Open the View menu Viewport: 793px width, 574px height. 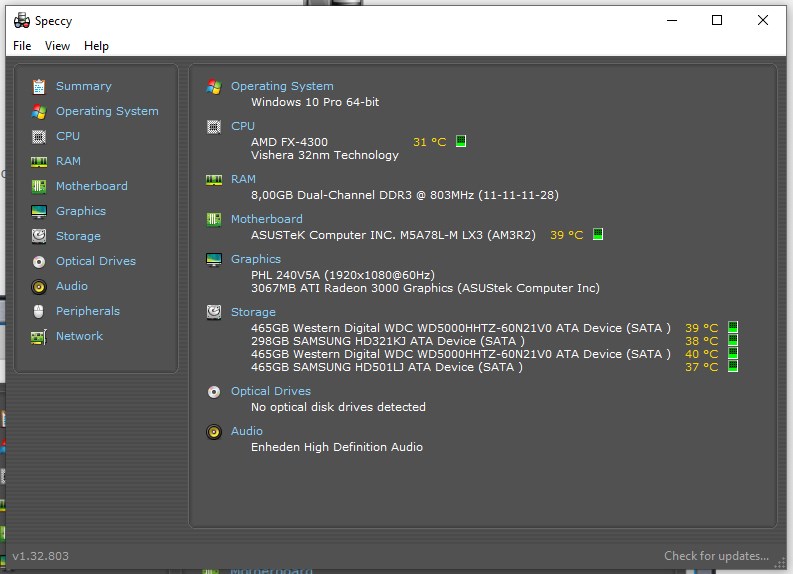point(57,46)
